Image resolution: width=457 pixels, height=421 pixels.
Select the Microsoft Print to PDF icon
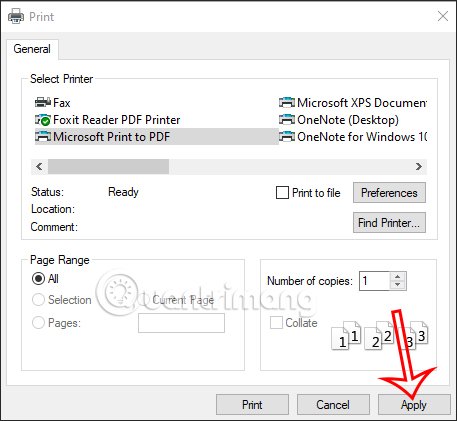[x=43, y=136]
